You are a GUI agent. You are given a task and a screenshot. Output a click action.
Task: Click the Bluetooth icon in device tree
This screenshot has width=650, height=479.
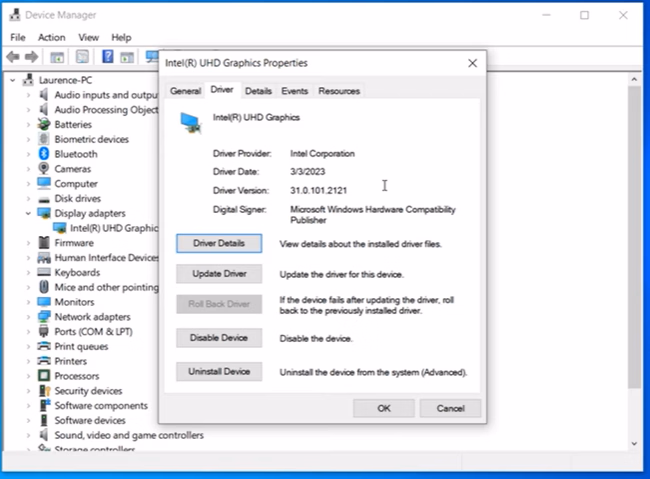point(44,154)
